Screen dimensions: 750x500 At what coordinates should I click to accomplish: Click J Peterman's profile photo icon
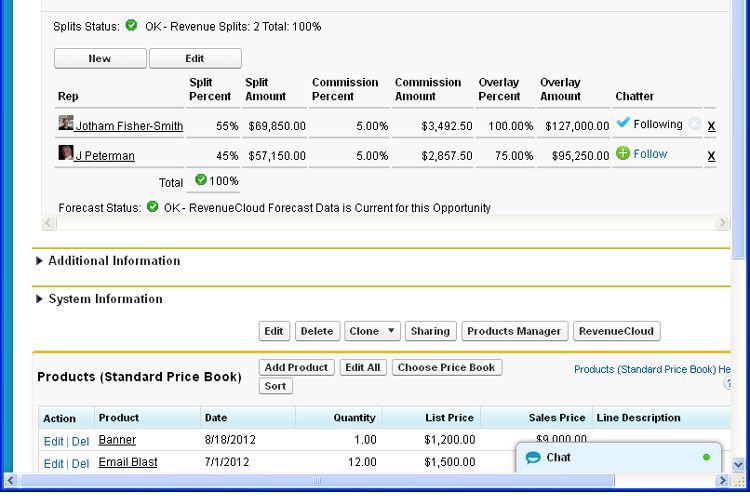[66, 154]
